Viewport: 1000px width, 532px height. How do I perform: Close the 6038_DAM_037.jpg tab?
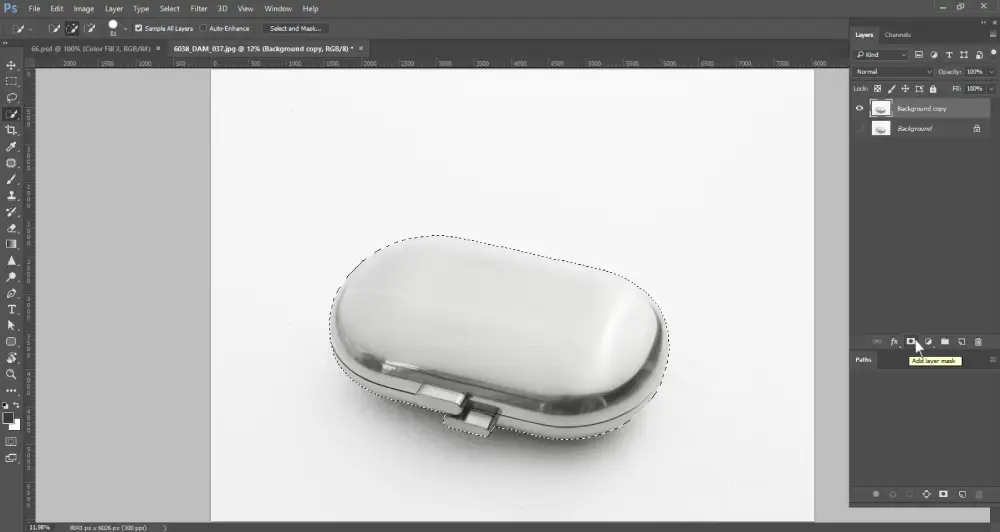pyautogui.click(x=361, y=48)
